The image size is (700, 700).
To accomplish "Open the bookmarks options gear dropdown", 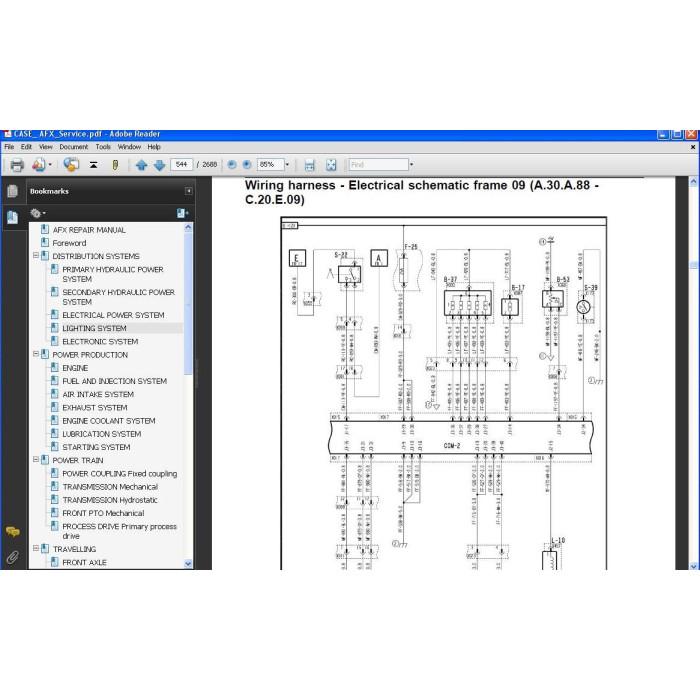I will pos(38,213).
